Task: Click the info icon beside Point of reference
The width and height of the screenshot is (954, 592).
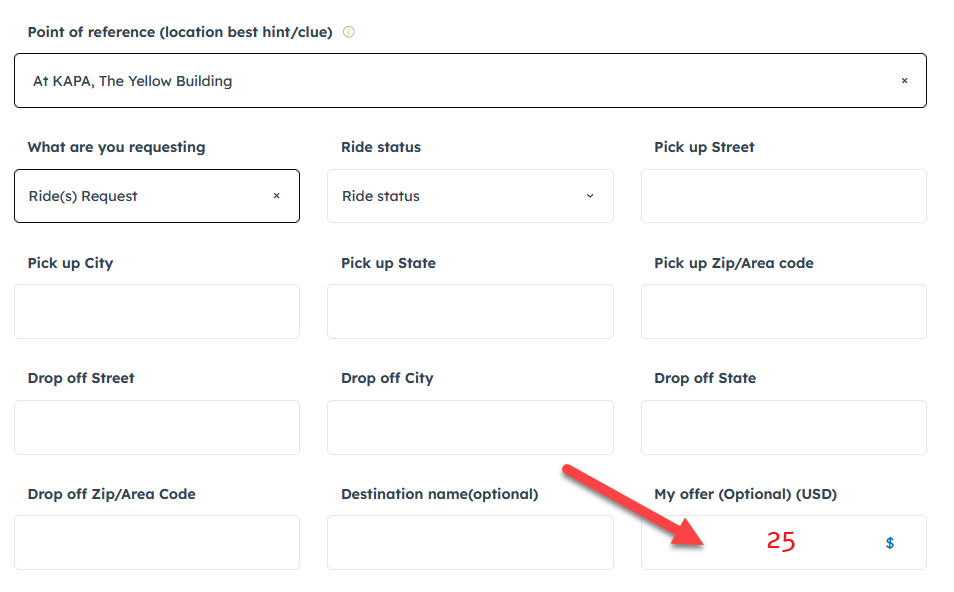Action: pyautogui.click(x=349, y=32)
